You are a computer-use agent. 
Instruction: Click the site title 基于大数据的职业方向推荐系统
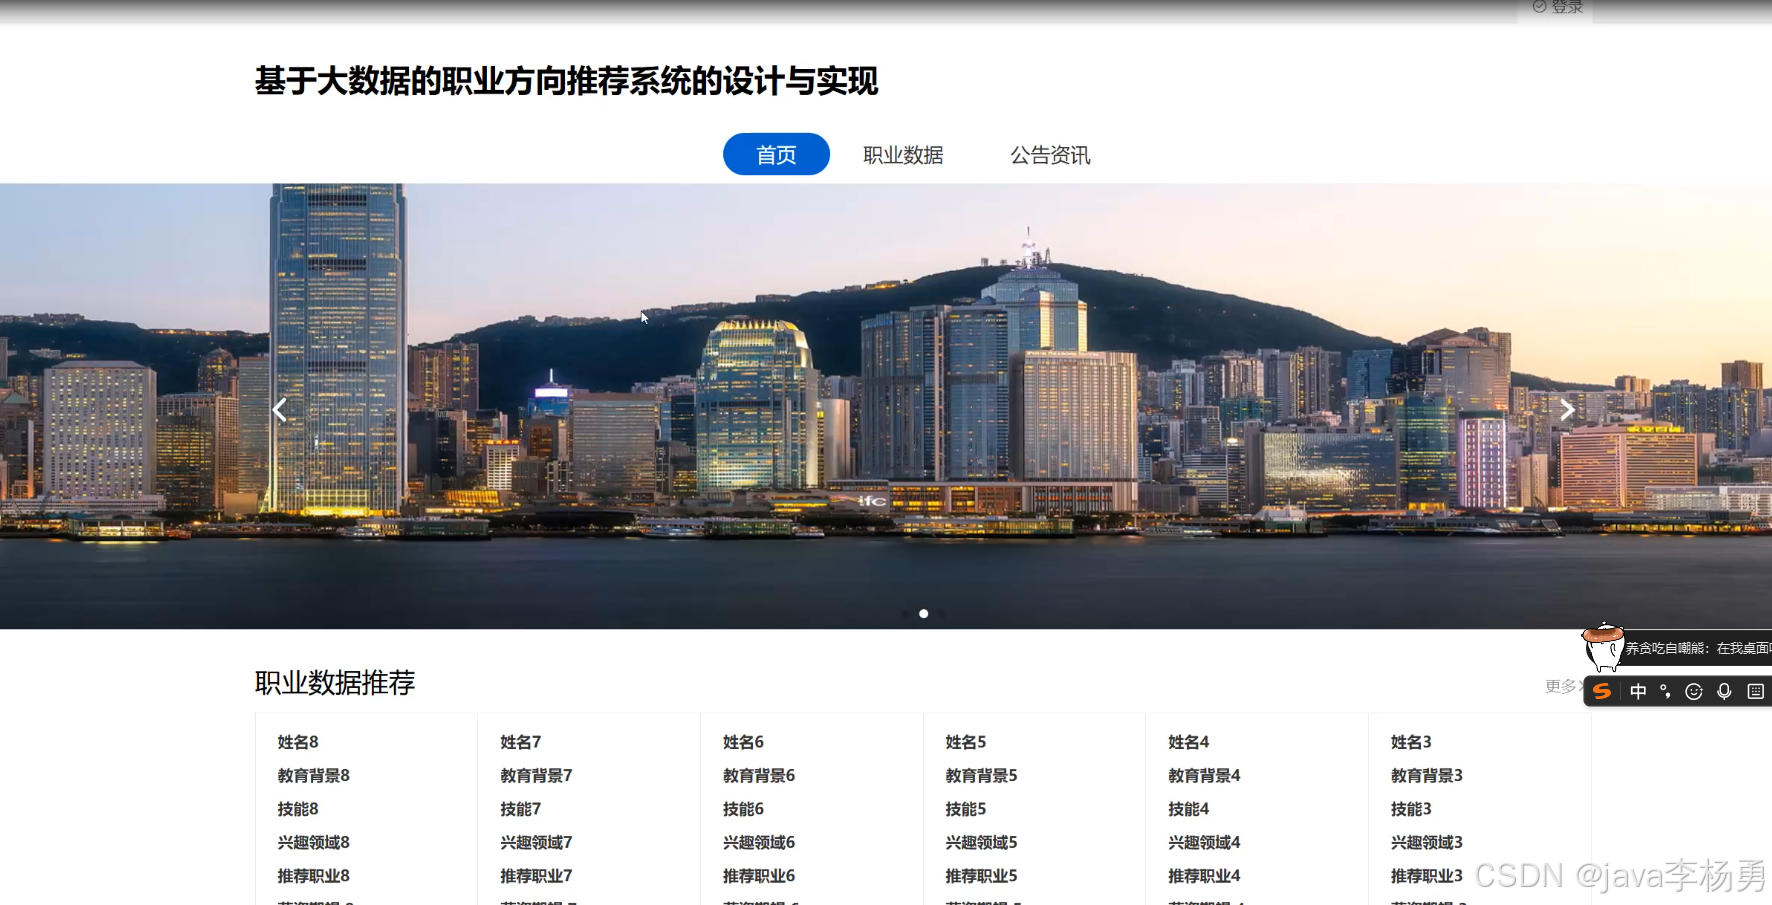tap(566, 81)
